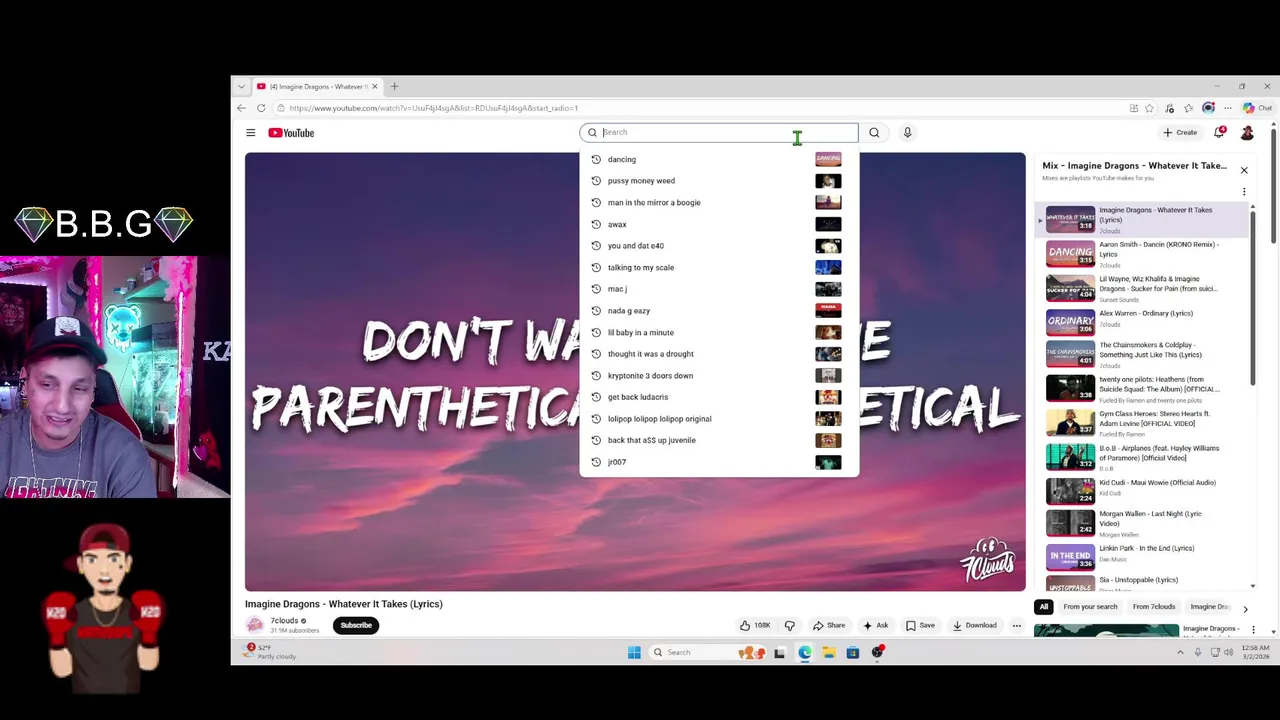The width and height of the screenshot is (1280, 720).
Task: Reload the page with the refresh icon
Action: click(261, 108)
